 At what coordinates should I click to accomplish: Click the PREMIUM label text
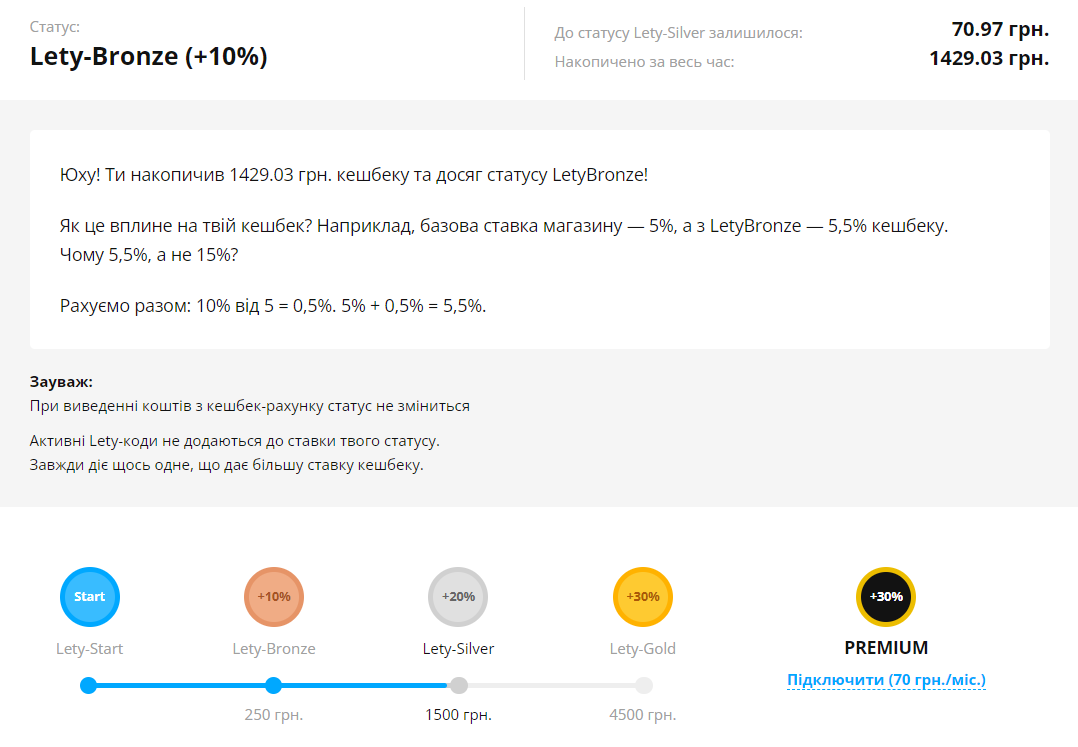[885, 647]
